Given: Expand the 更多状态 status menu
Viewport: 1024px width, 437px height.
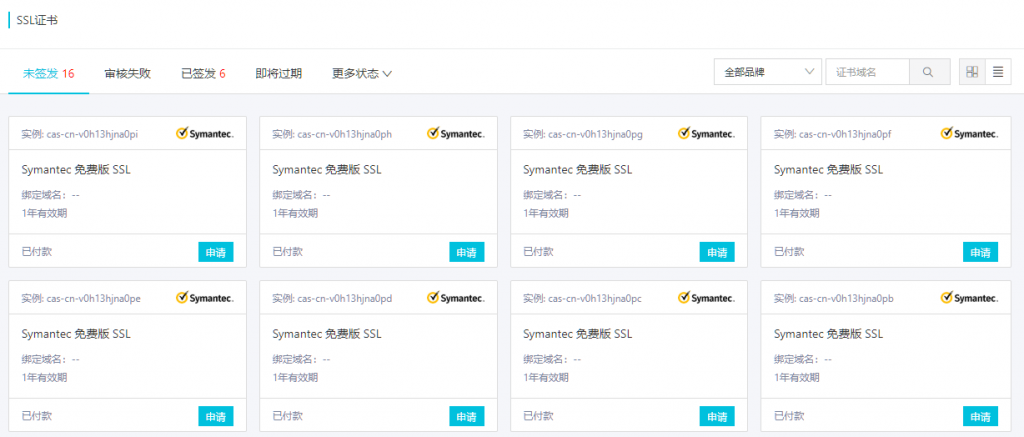Looking at the screenshot, I should point(362,74).
